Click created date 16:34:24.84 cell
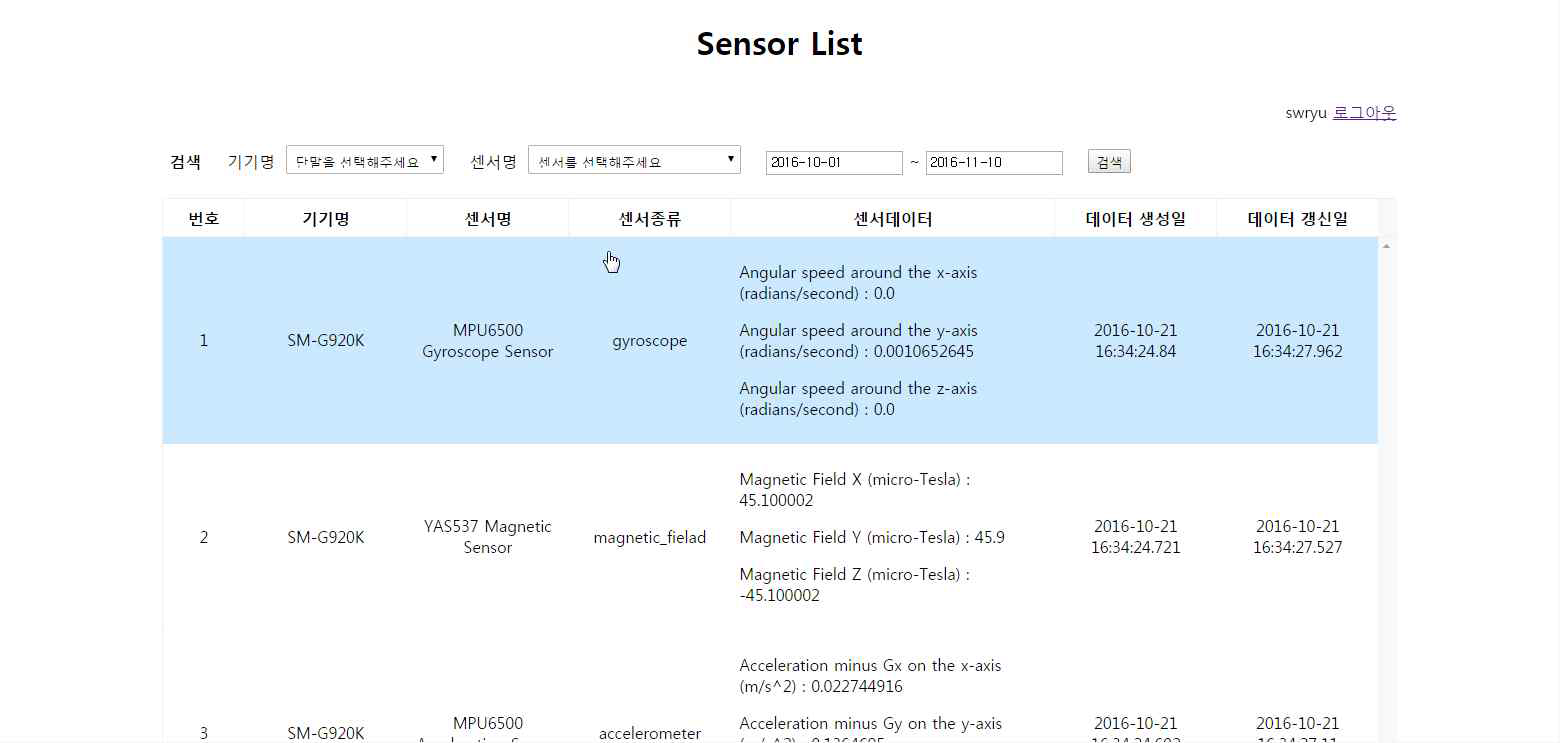 coord(1136,341)
